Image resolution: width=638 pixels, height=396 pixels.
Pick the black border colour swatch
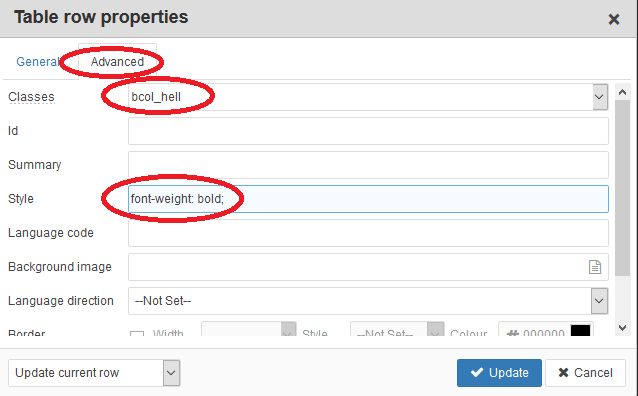tap(580, 330)
